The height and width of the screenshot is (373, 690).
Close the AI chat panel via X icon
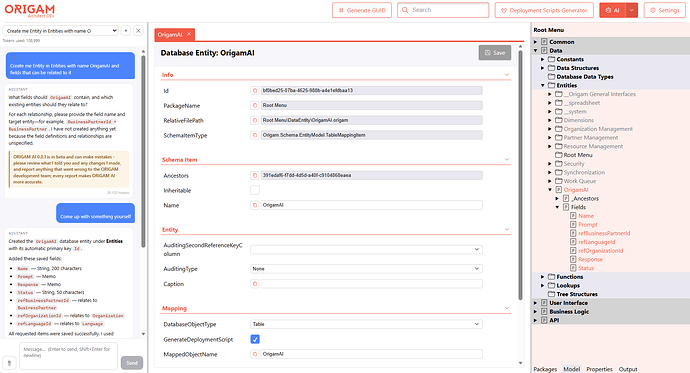[138, 31]
